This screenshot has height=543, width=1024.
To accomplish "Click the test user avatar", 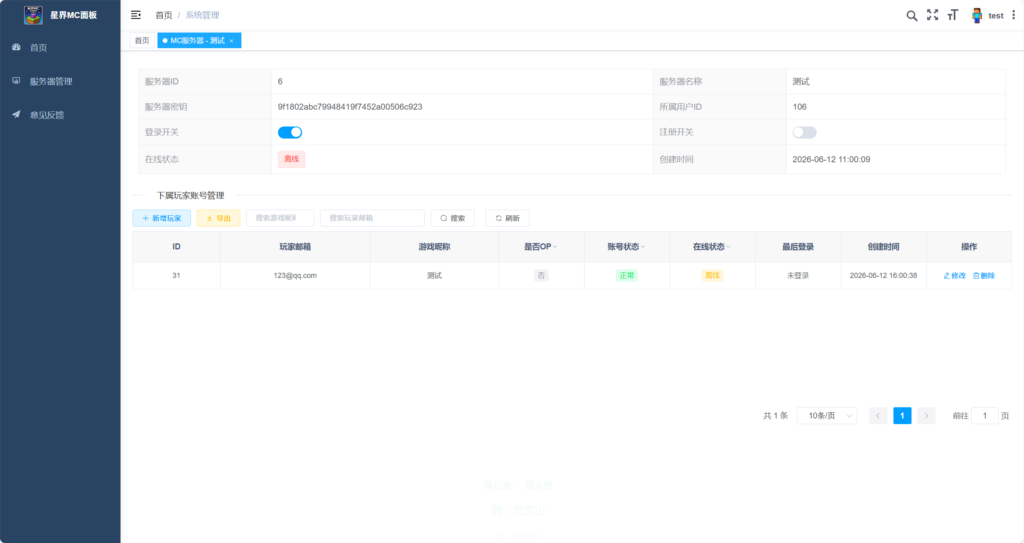I will click(x=976, y=16).
